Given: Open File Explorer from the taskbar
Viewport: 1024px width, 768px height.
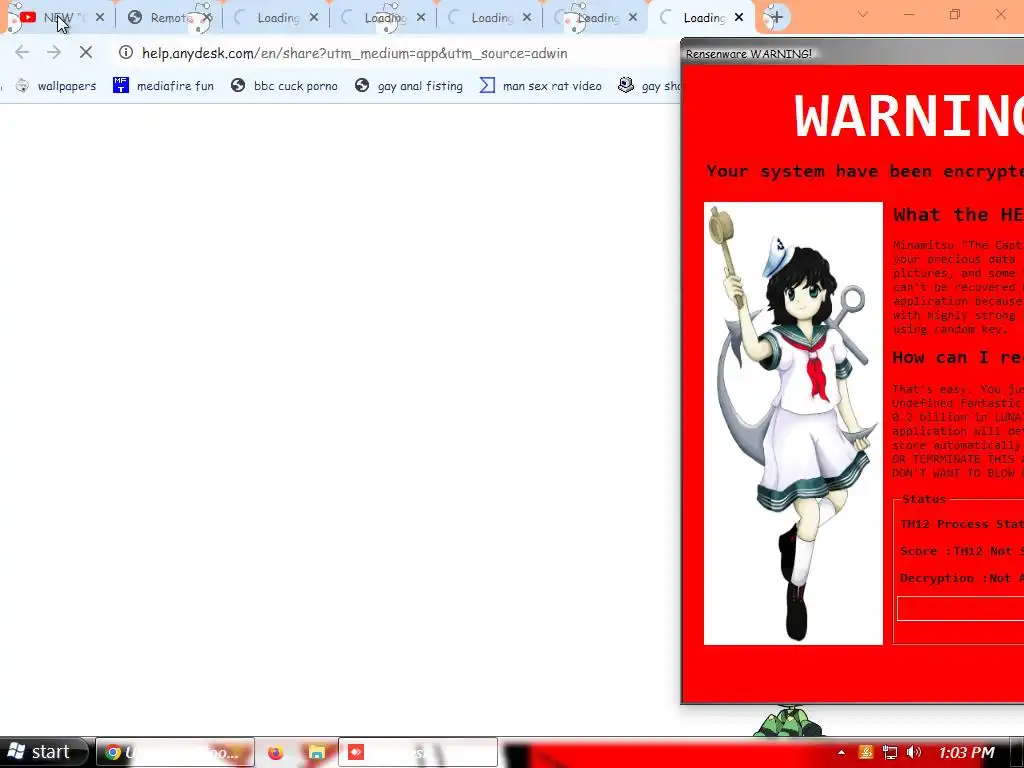Looking at the screenshot, I should [317, 752].
